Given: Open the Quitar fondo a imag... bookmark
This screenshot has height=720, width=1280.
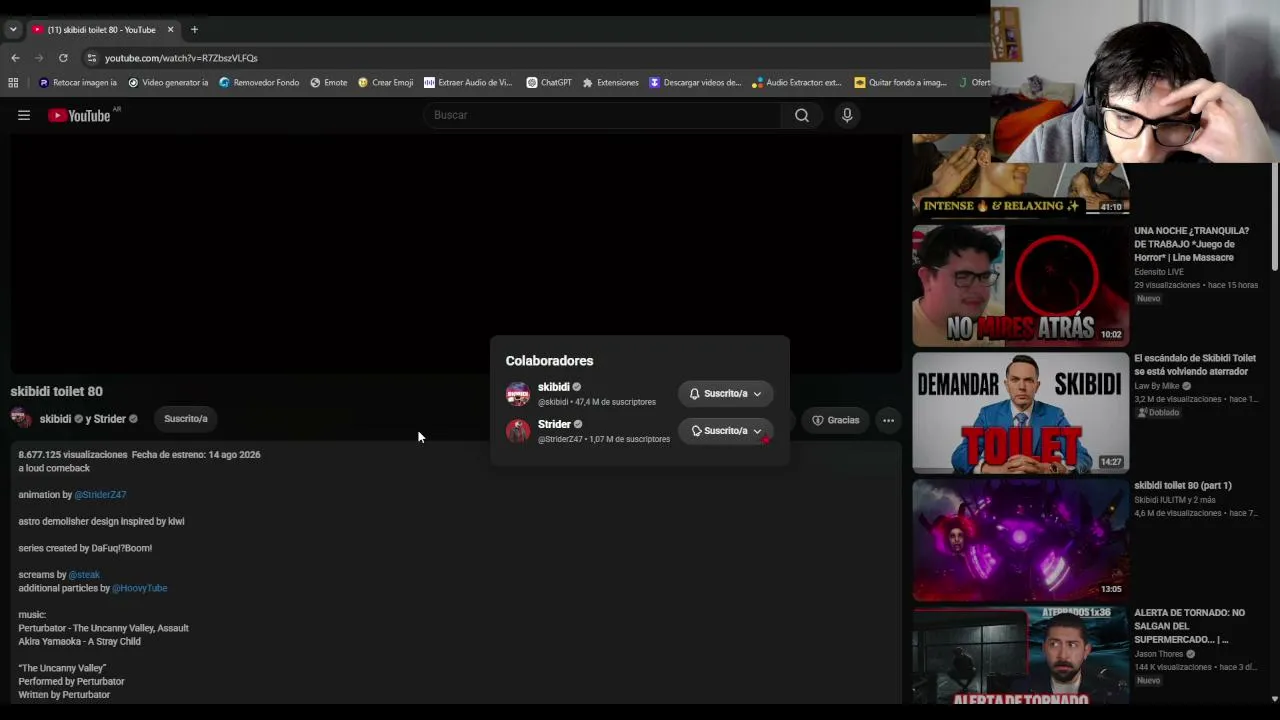Looking at the screenshot, I should click(900, 83).
